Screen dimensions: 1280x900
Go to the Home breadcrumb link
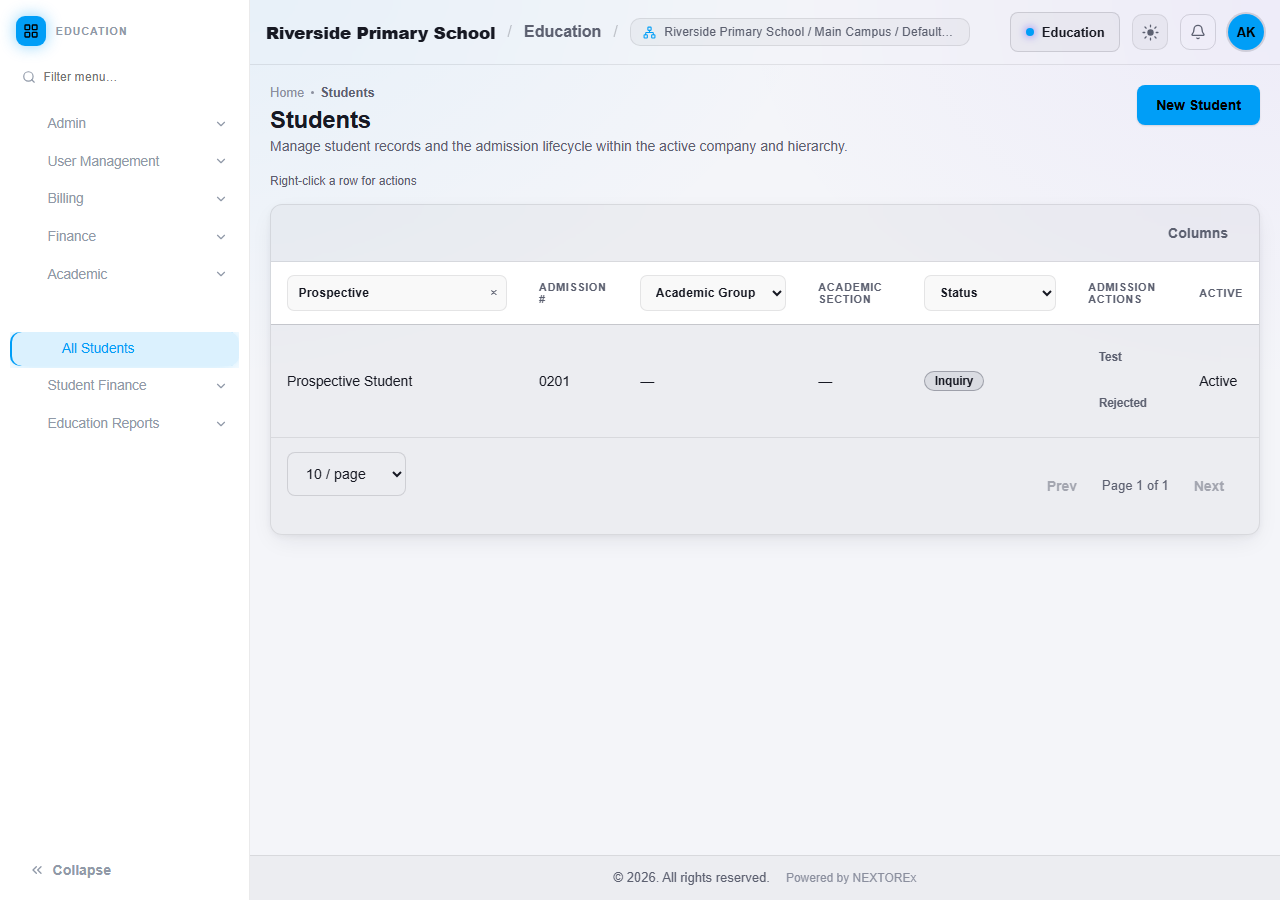click(x=287, y=93)
